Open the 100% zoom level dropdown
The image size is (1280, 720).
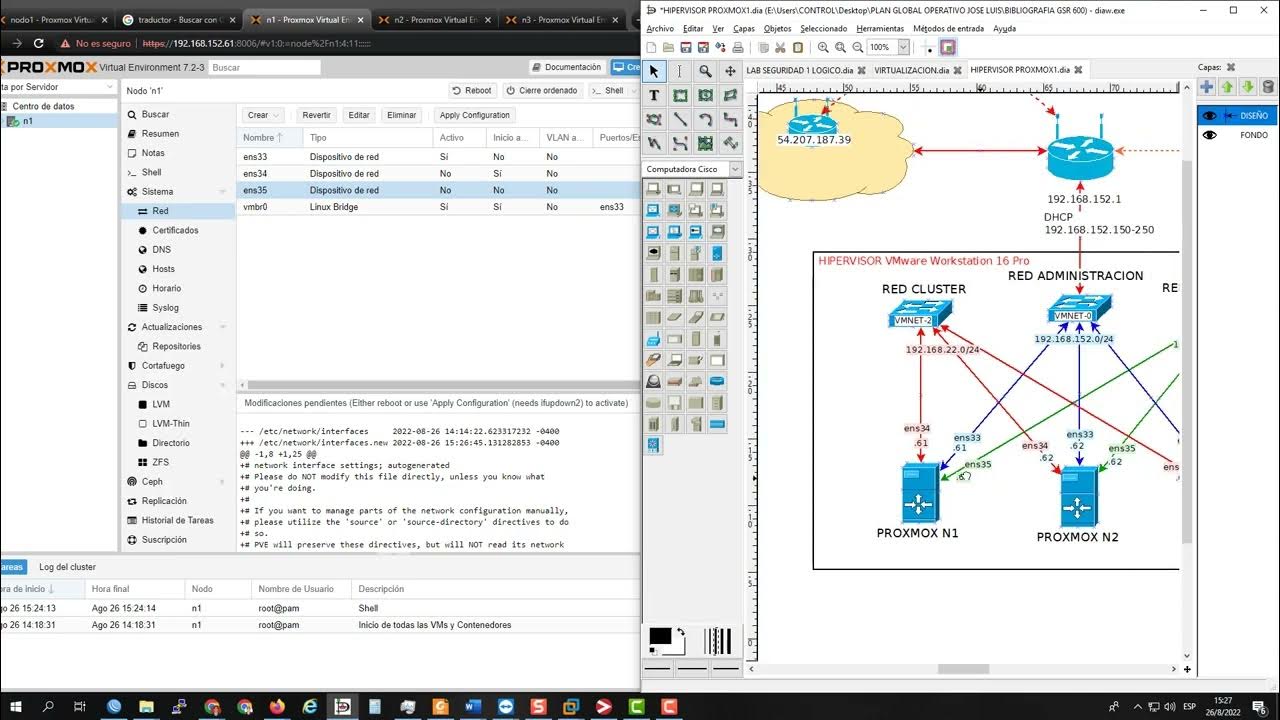[x=904, y=47]
